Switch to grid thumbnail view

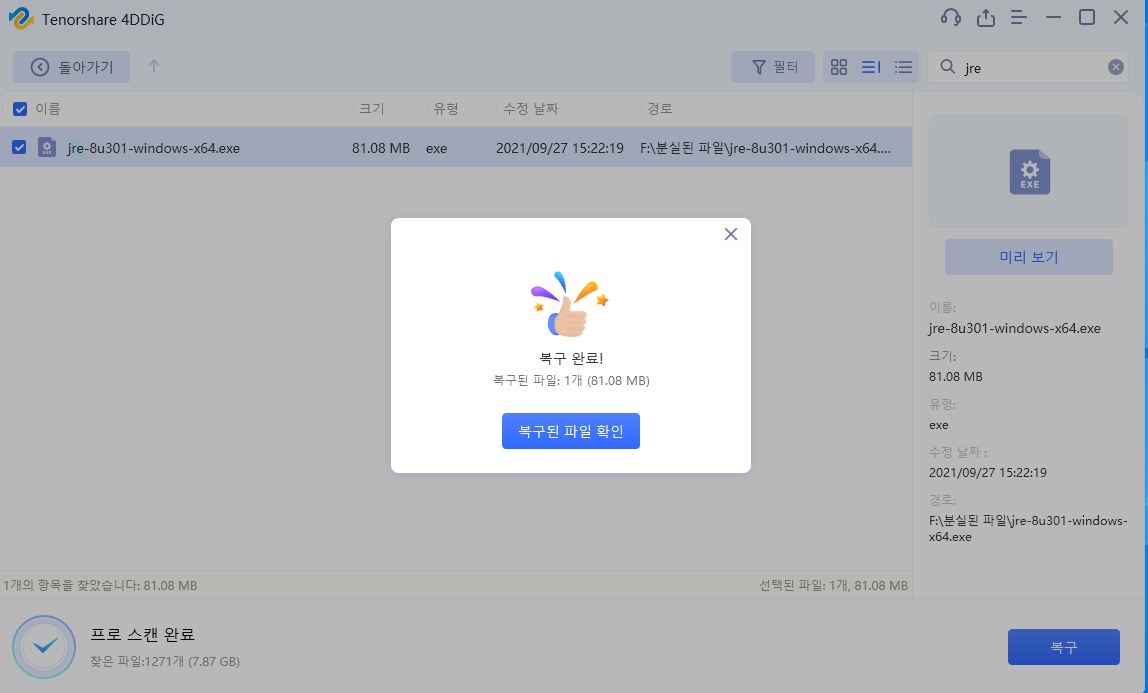839,67
